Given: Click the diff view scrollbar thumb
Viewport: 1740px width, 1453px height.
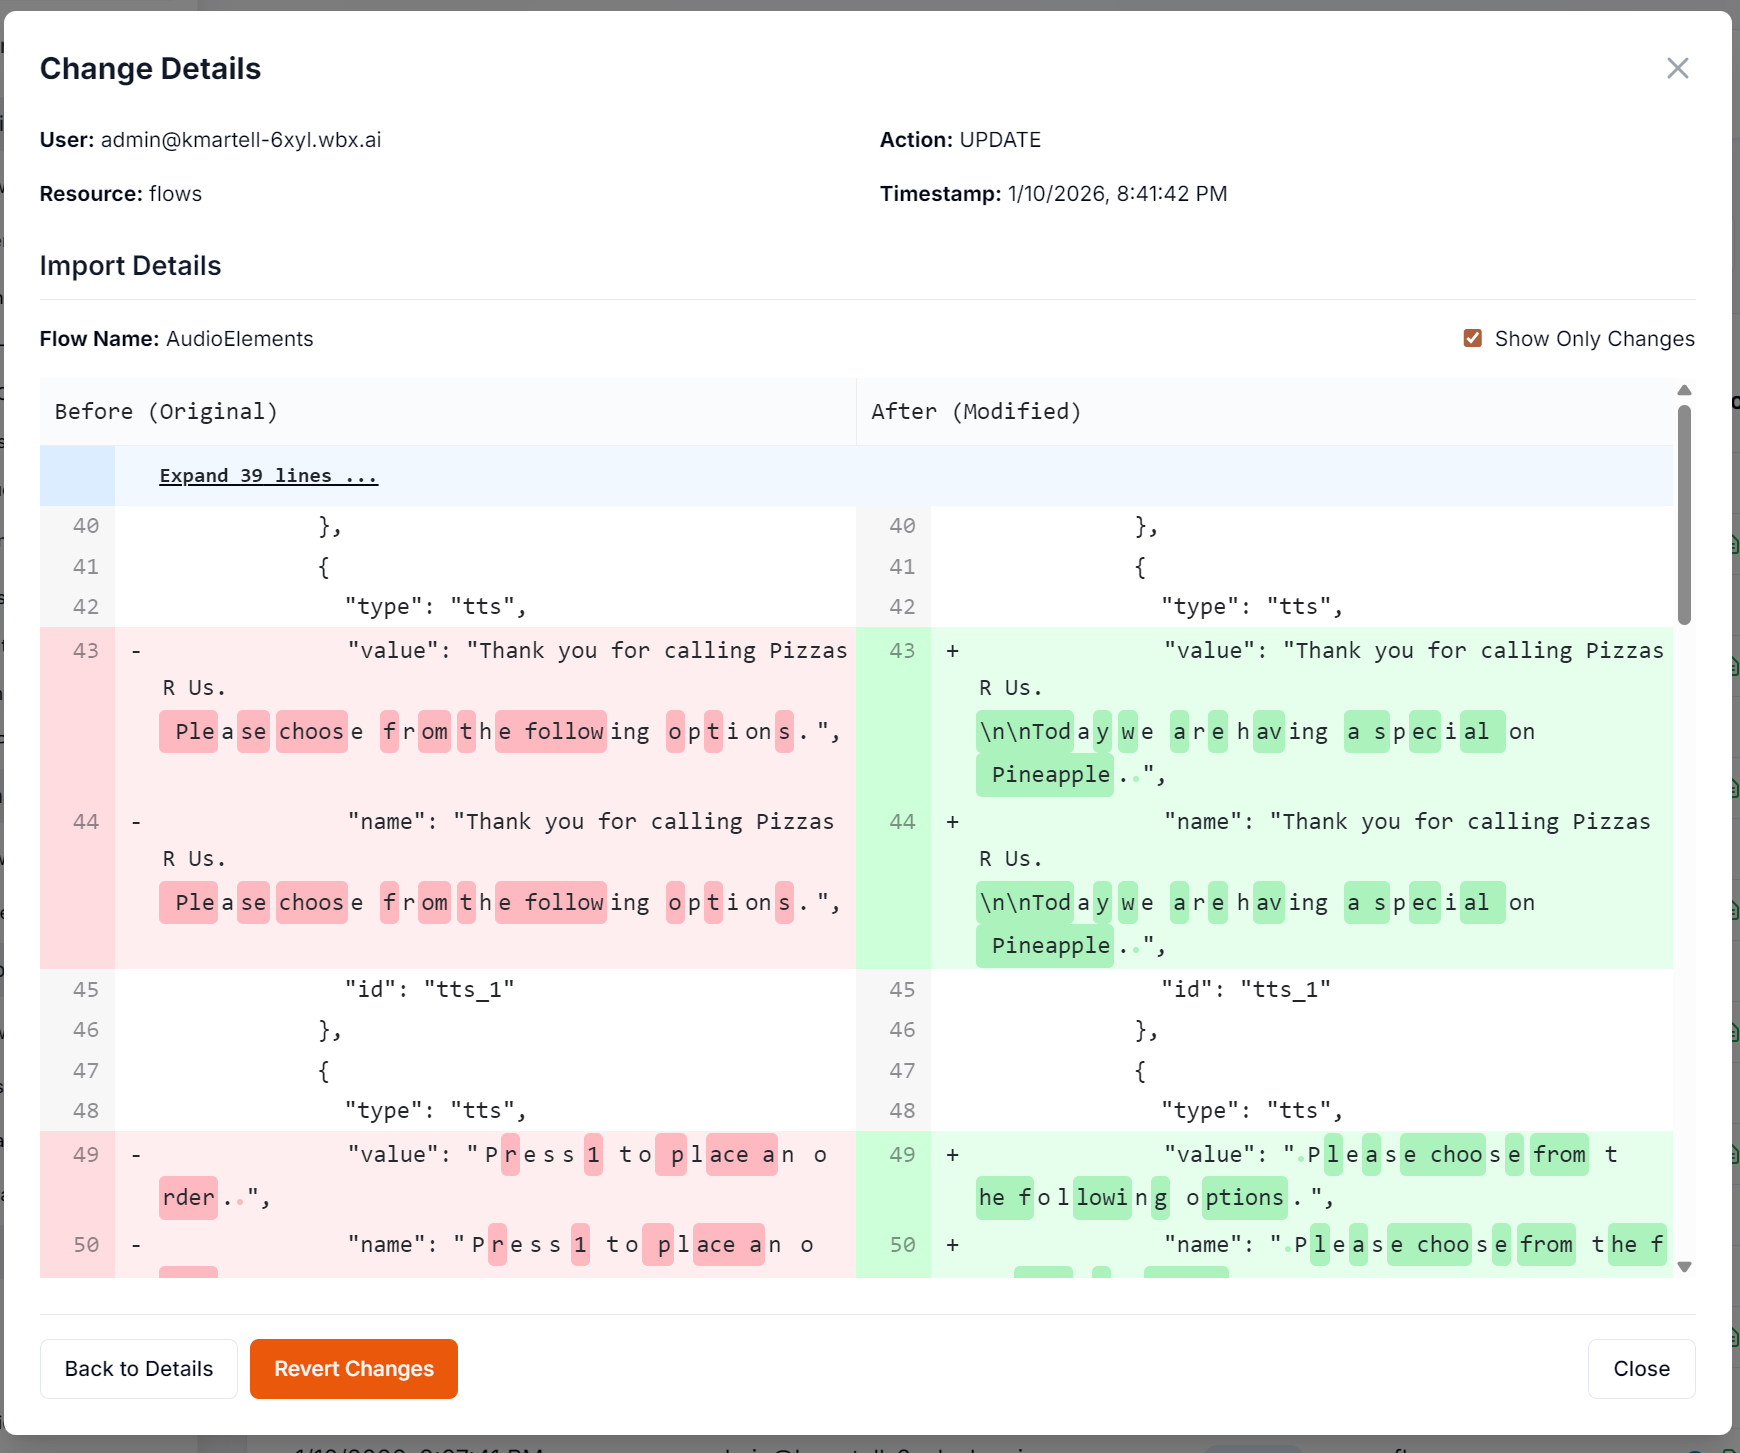Looking at the screenshot, I should (1684, 510).
